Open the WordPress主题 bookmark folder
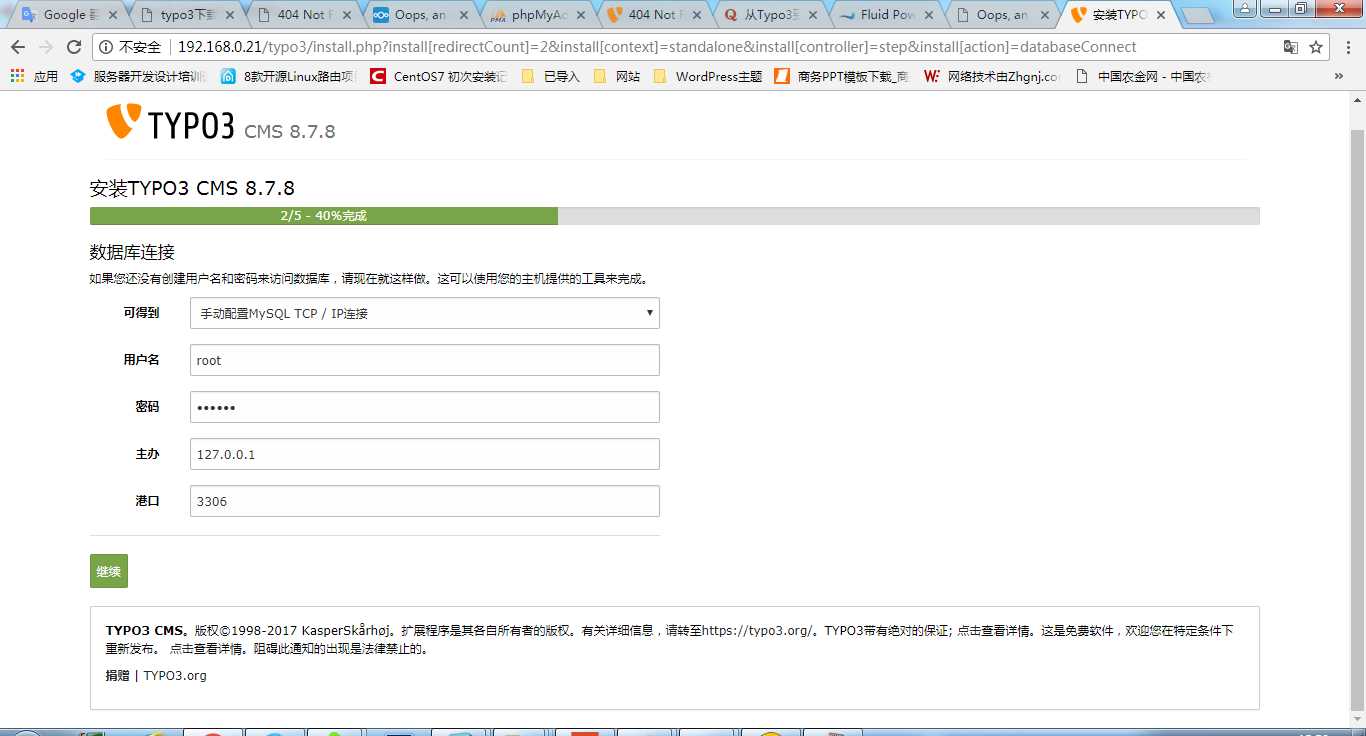 (x=707, y=76)
